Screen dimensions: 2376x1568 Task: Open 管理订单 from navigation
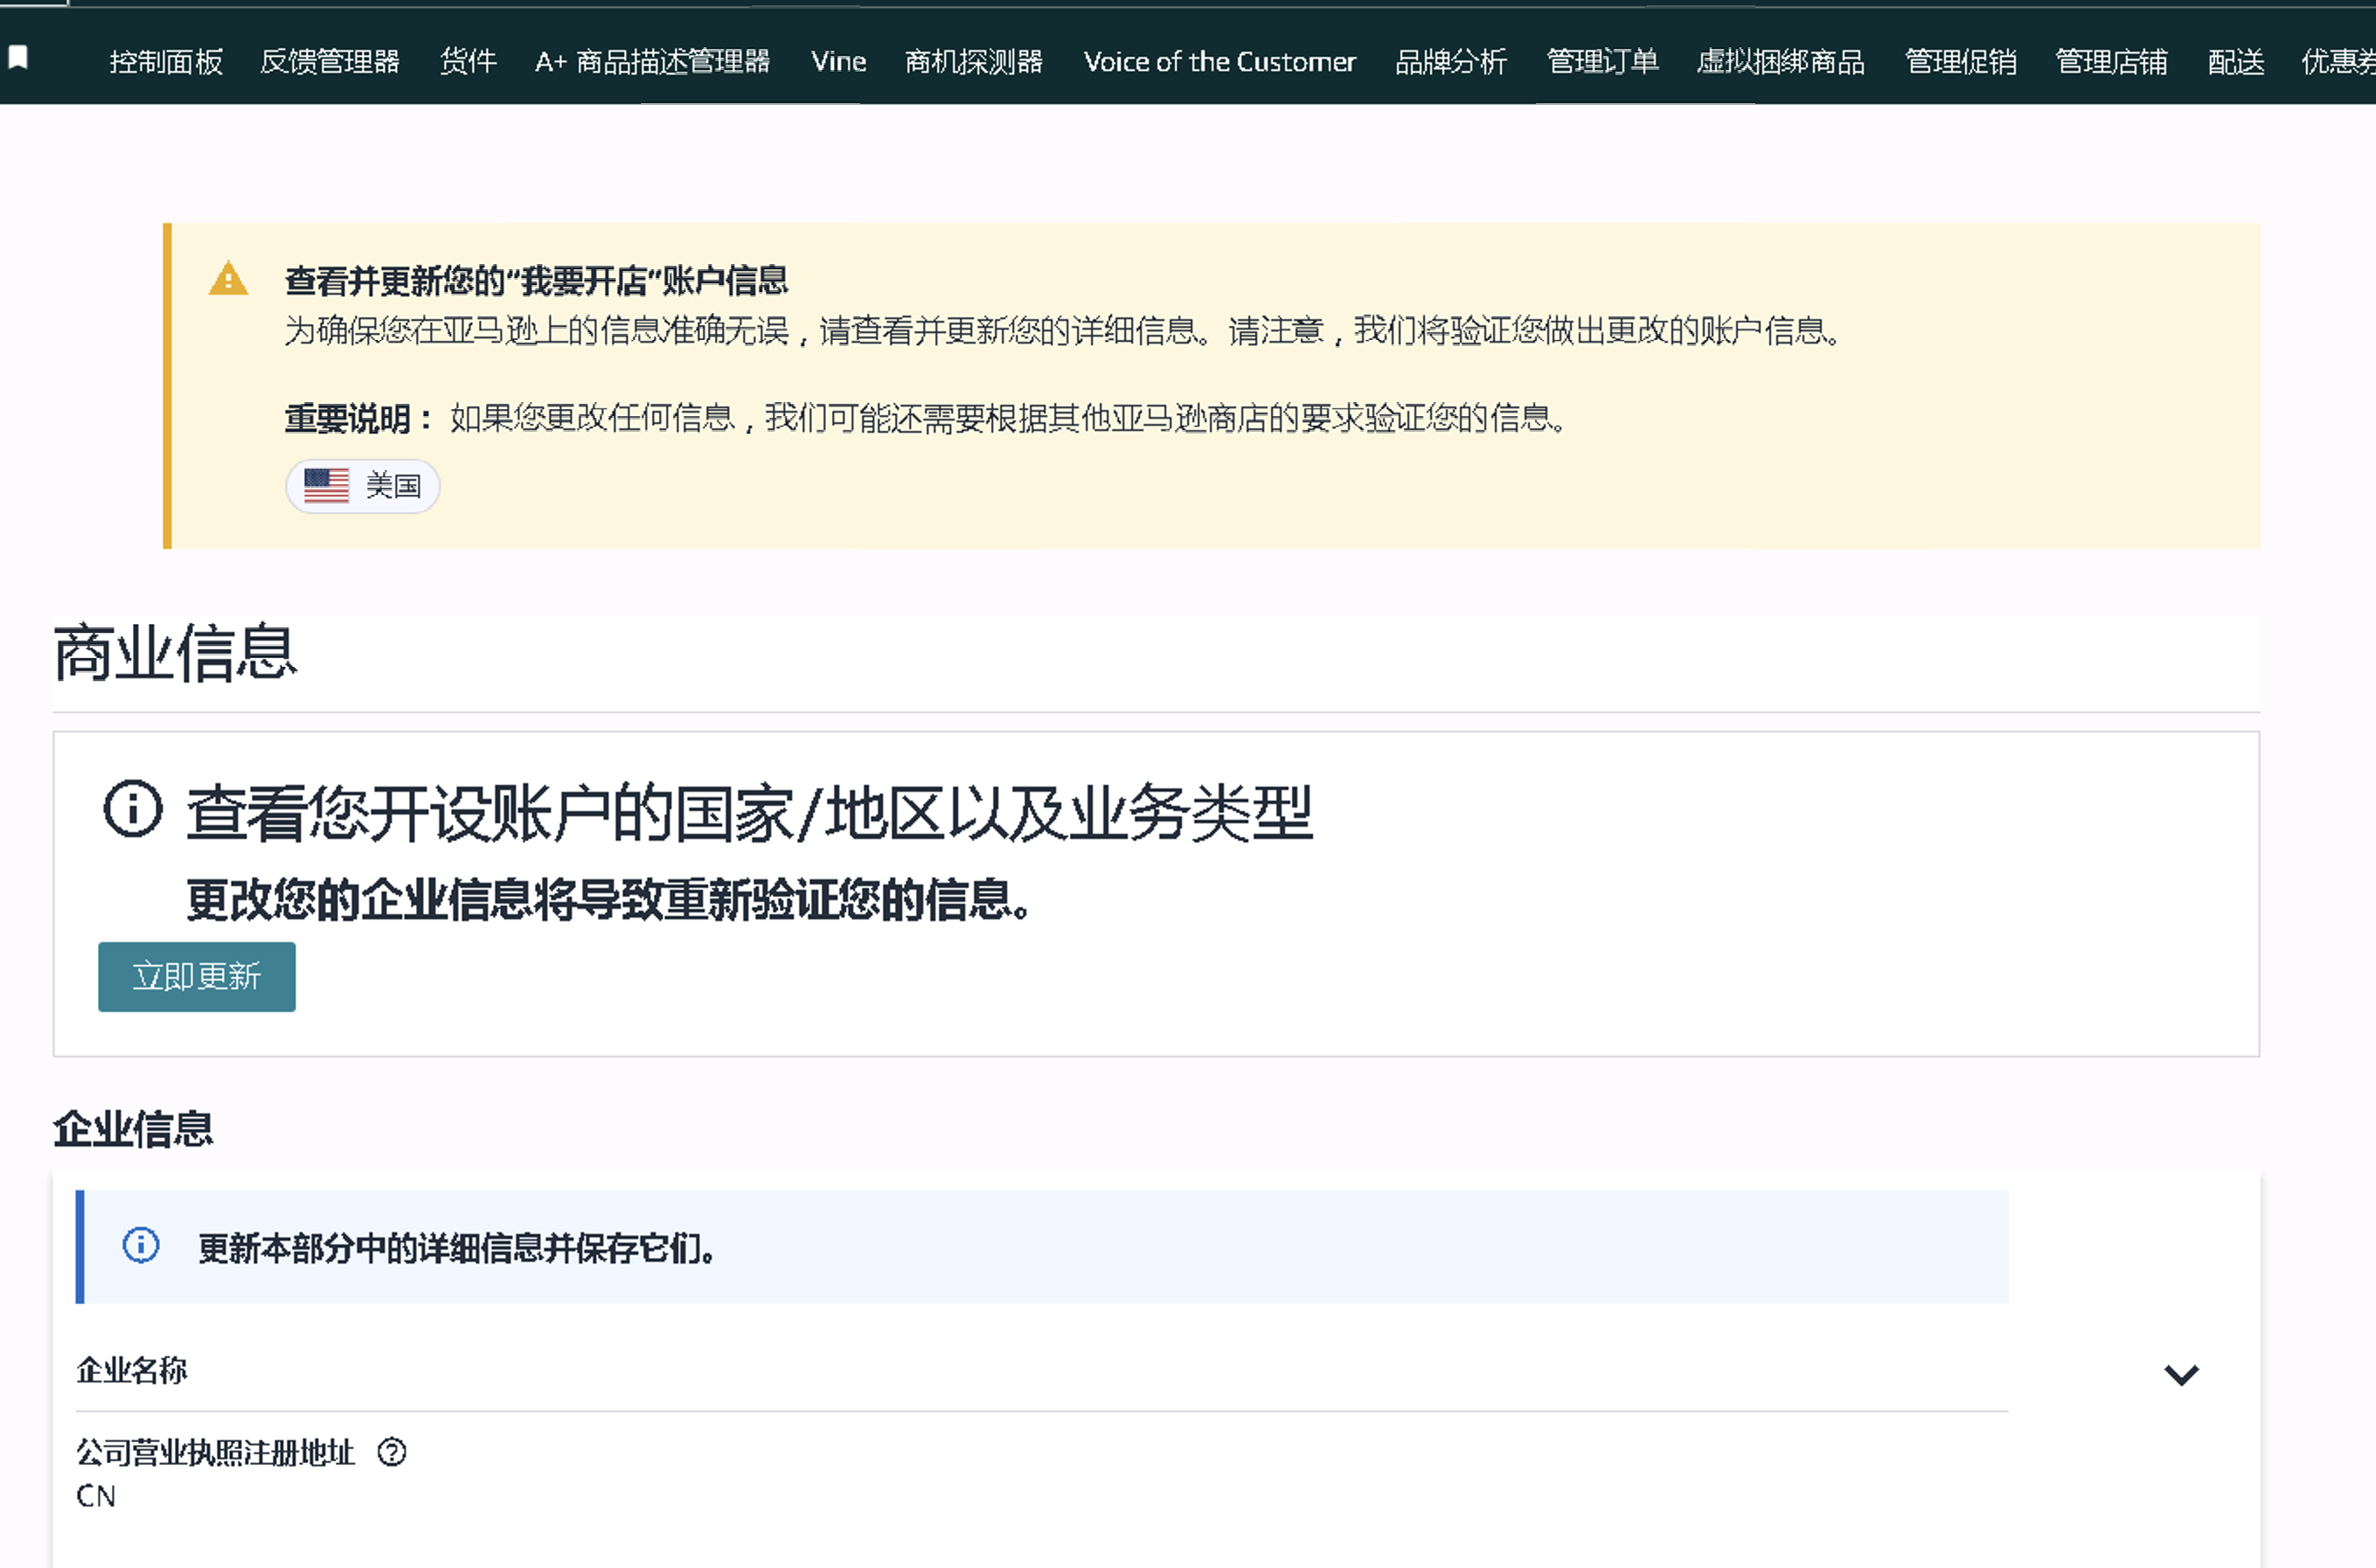(1602, 62)
